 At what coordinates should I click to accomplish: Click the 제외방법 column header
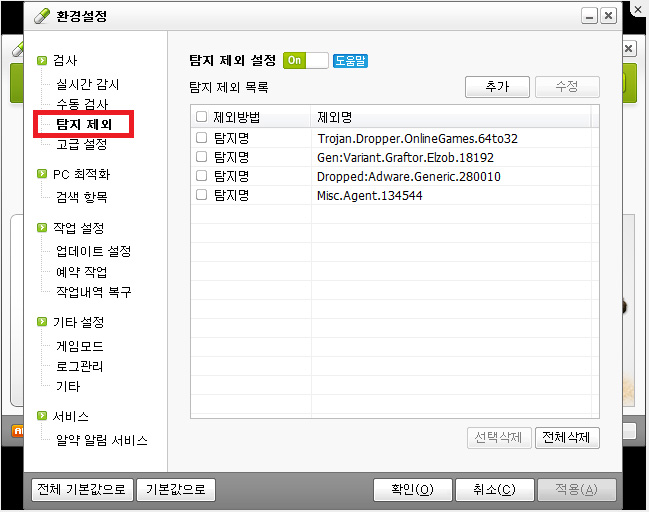pyautogui.click(x=251, y=117)
